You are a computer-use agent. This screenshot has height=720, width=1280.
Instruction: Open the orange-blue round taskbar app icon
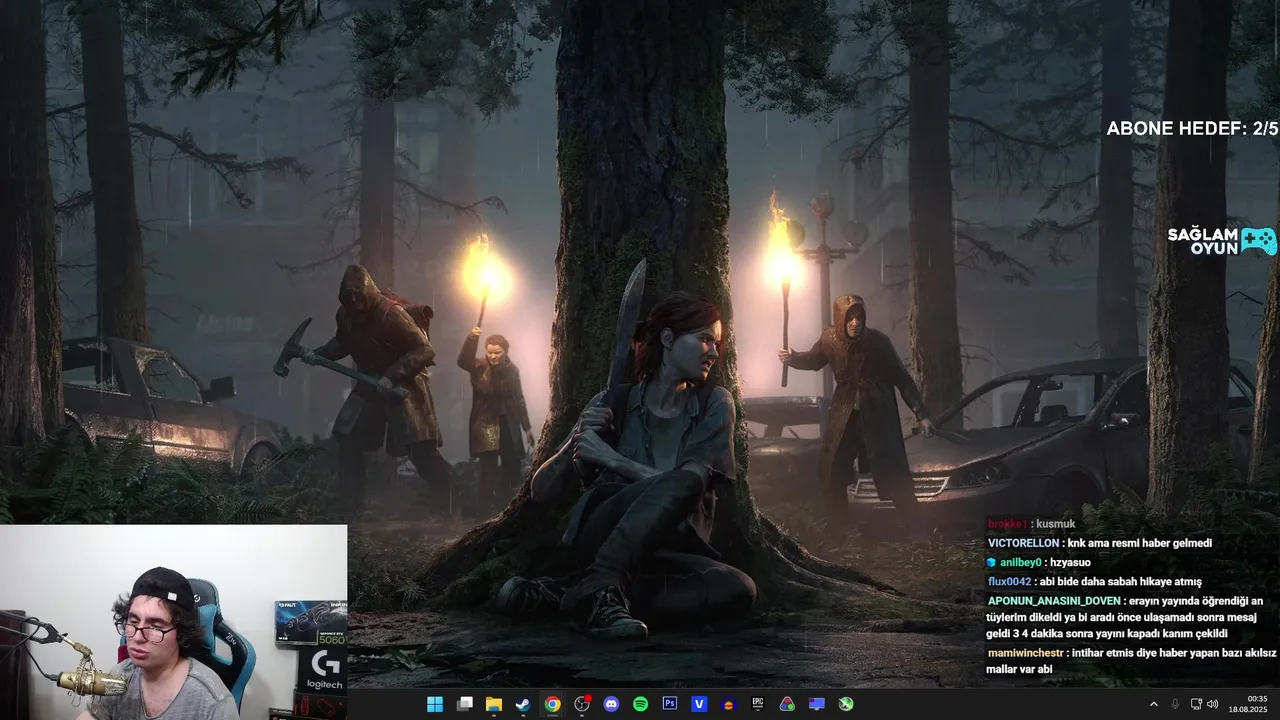point(728,704)
